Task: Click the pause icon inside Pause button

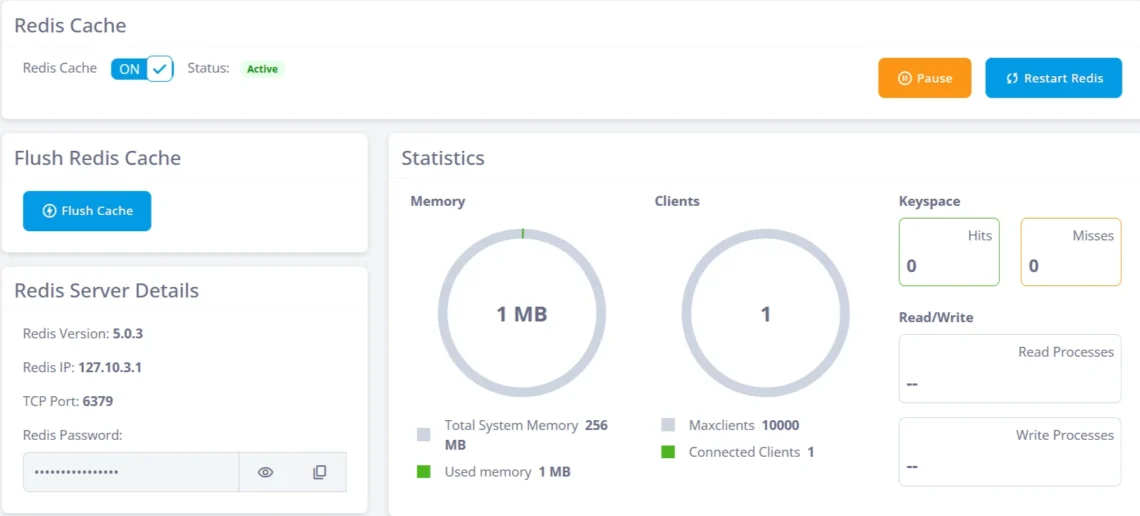Action: click(x=904, y=78)
